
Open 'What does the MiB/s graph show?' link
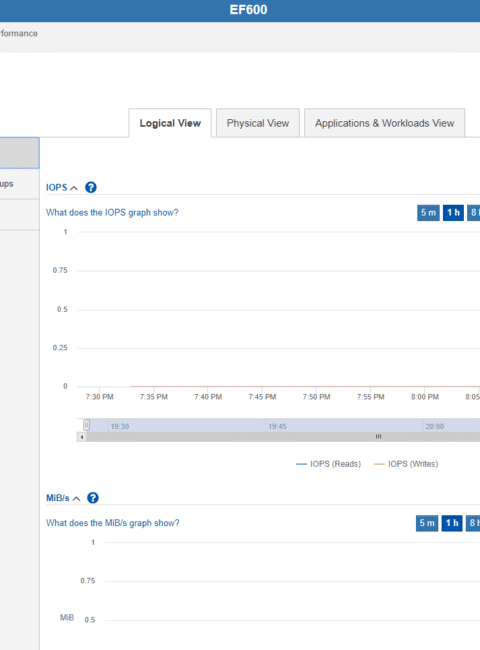pyautogui.click(x=112, y=523)
